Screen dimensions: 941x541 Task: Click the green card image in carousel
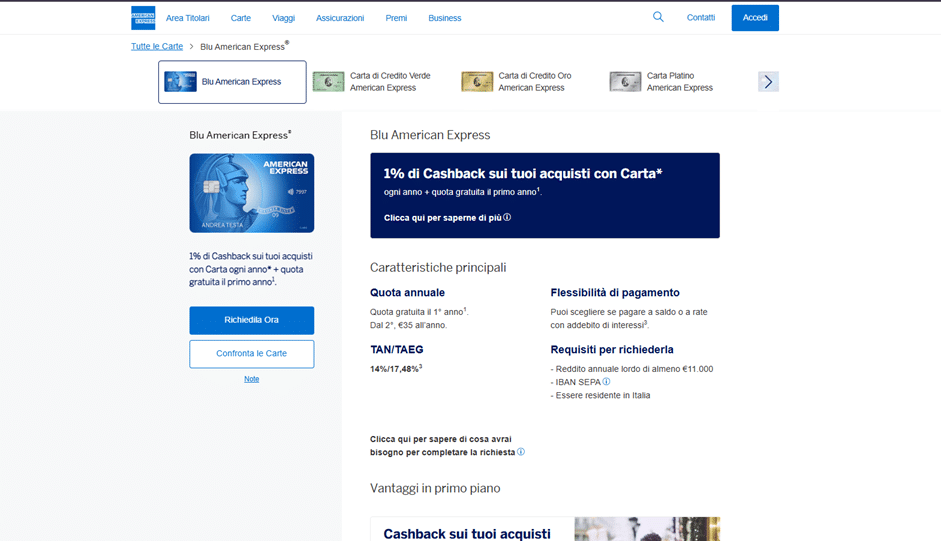click(328, 82)
